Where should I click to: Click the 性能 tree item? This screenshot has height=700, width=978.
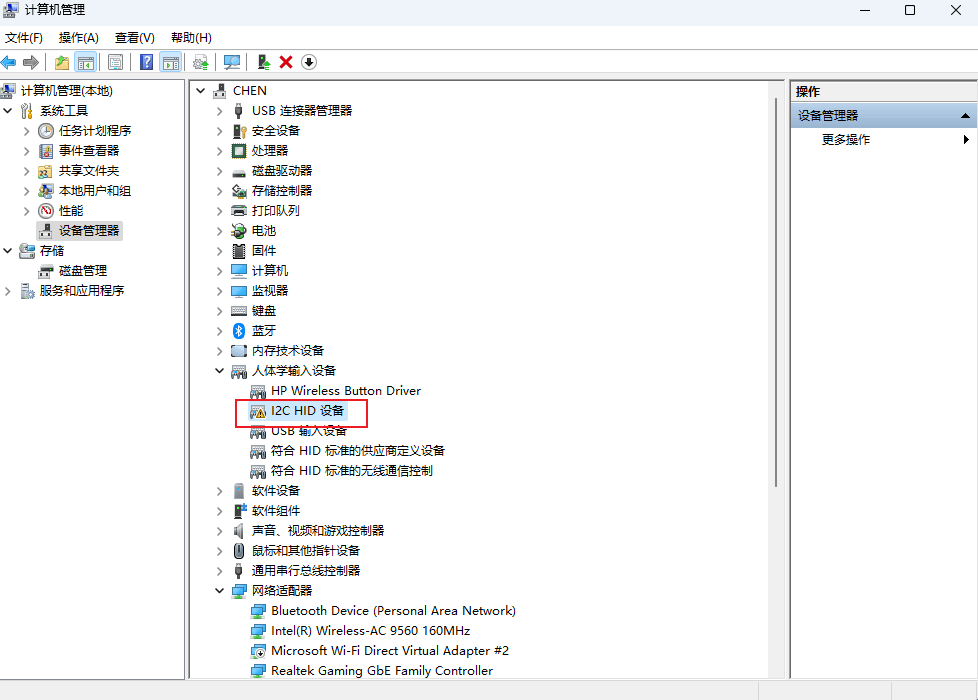[x=70, y=211]
